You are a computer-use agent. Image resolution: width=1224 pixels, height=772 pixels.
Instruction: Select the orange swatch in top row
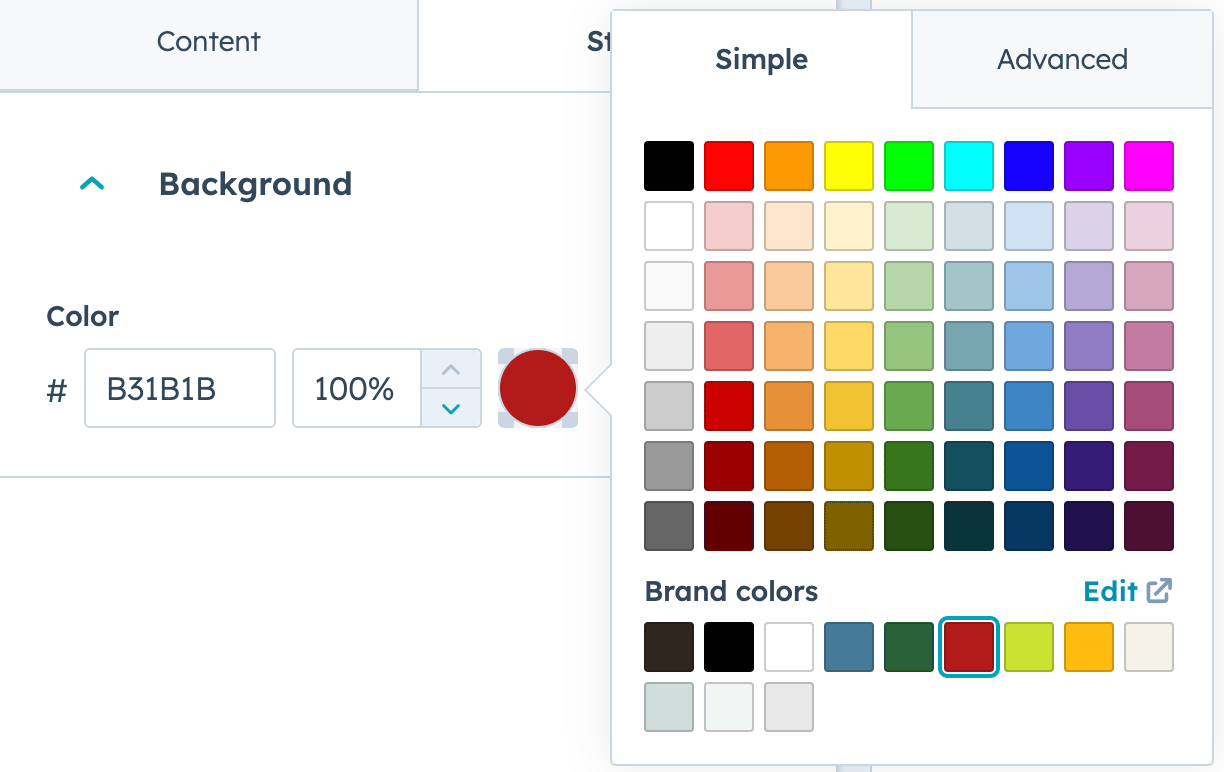click(789, 166)
